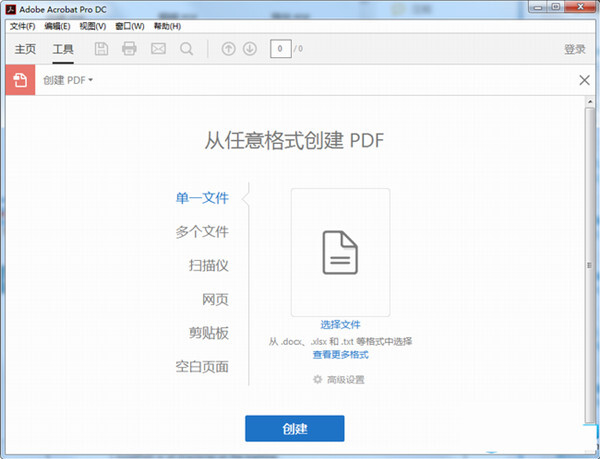Click the Email envelope icon
Screen dimensions: 600x459
pos(157,49)
